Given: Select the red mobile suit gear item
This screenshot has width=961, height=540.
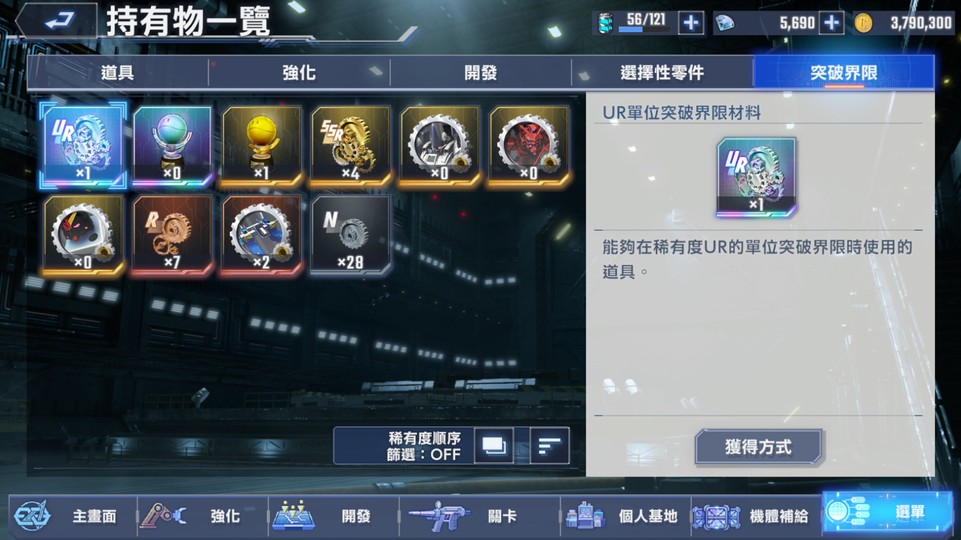Looking at the screenshot, I should click(529, 145).
